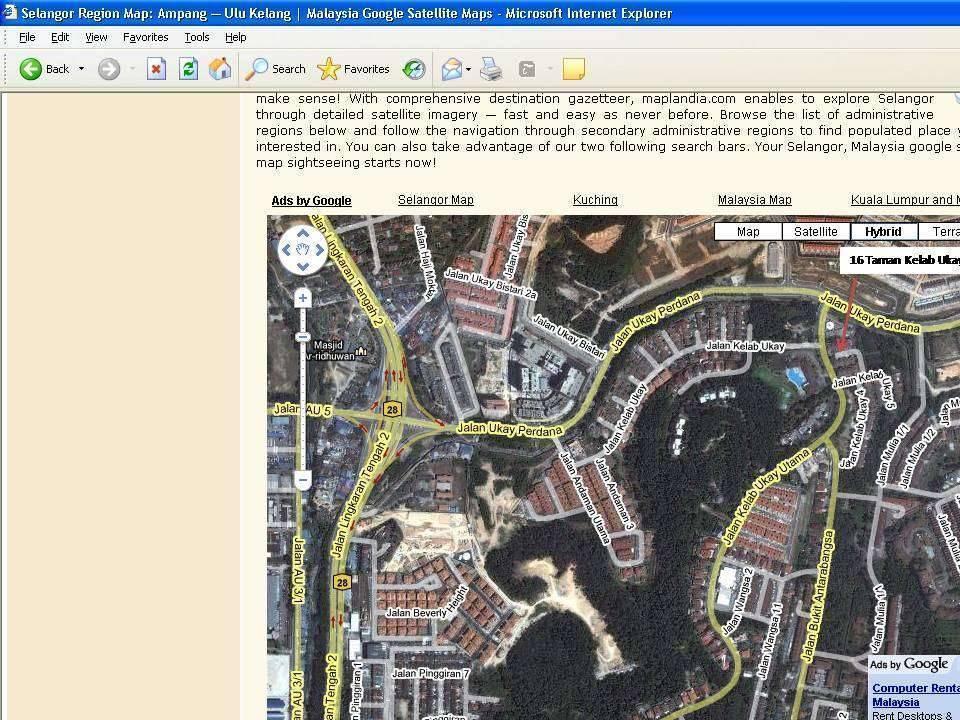The height and width of the screenshot is (720, 960).
Task: Open the Kuala Lumpur link
Action: point(905,200)
